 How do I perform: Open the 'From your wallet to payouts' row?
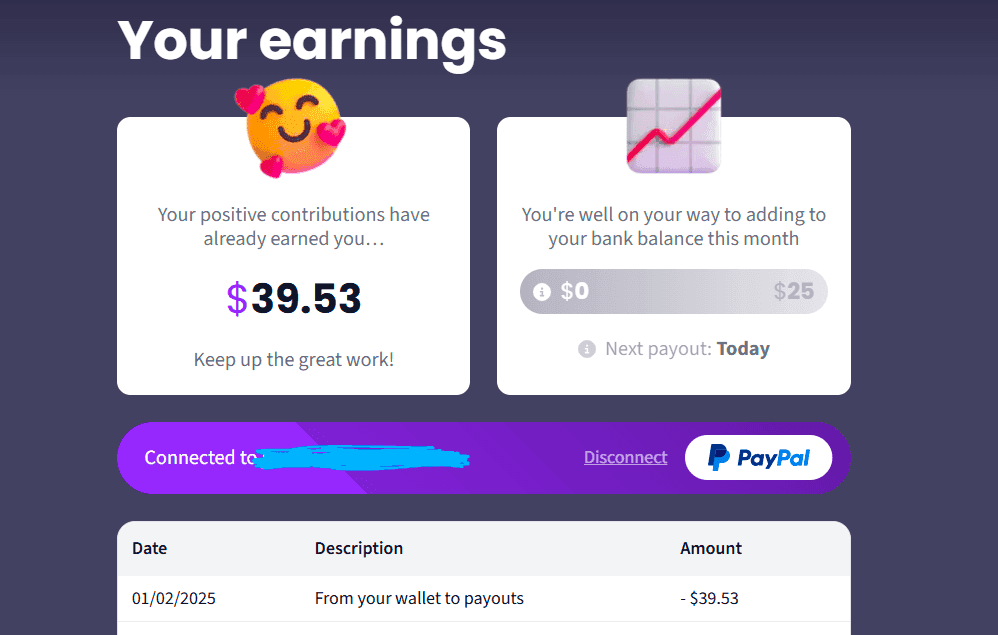(x=419, y=599)
